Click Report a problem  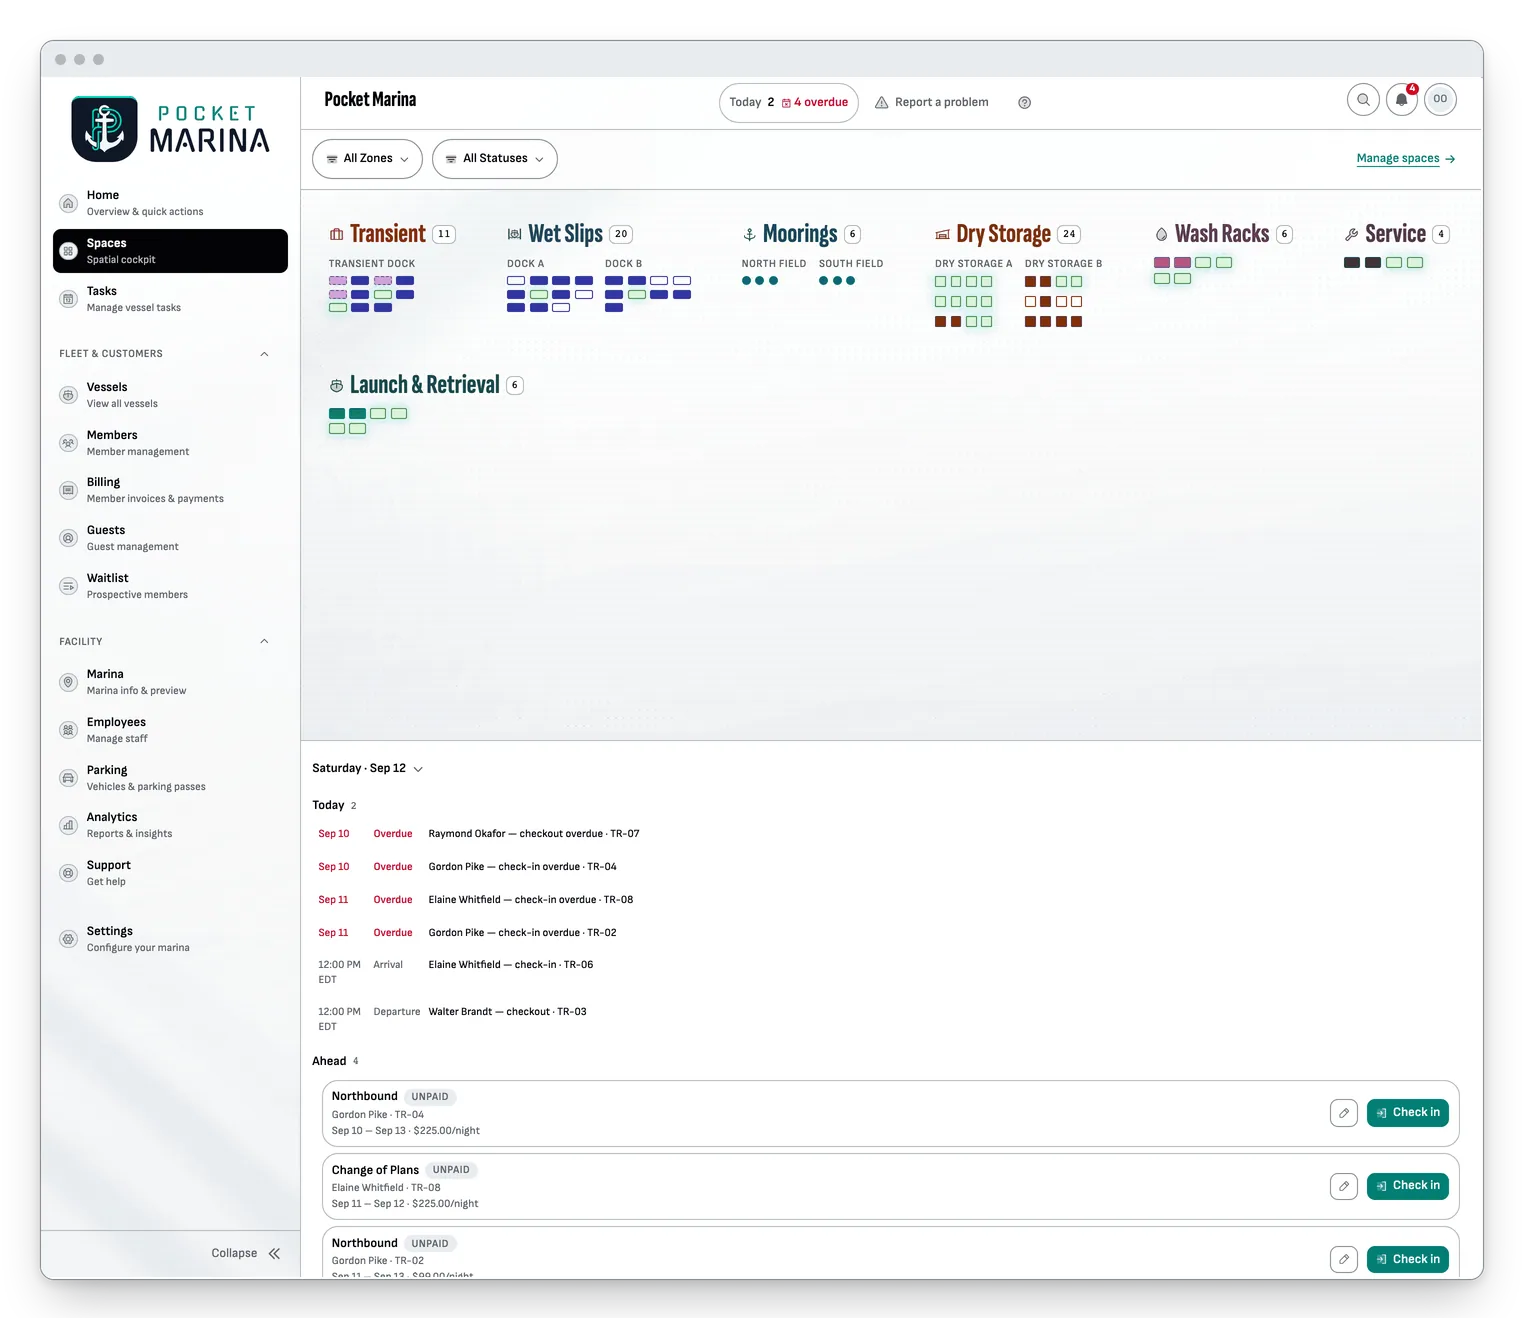pos(932,102)
